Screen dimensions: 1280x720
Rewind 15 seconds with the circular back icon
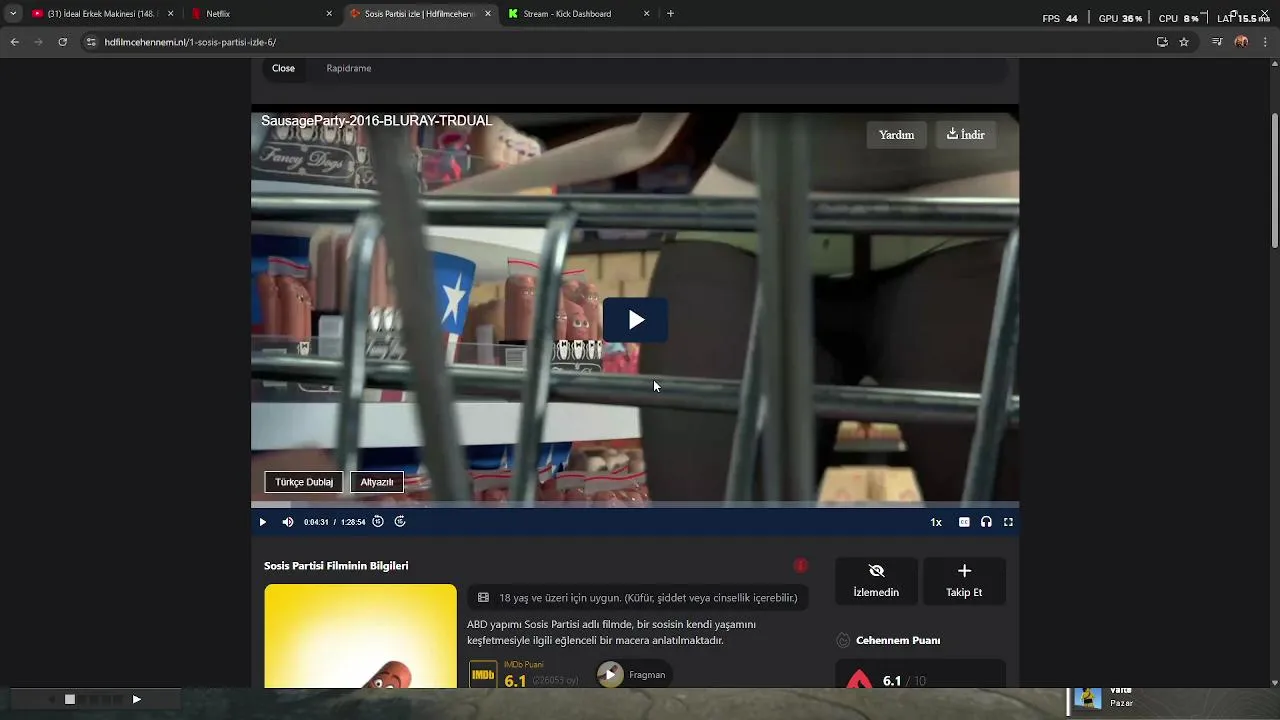pyautogui.click(x=378, y=522)
